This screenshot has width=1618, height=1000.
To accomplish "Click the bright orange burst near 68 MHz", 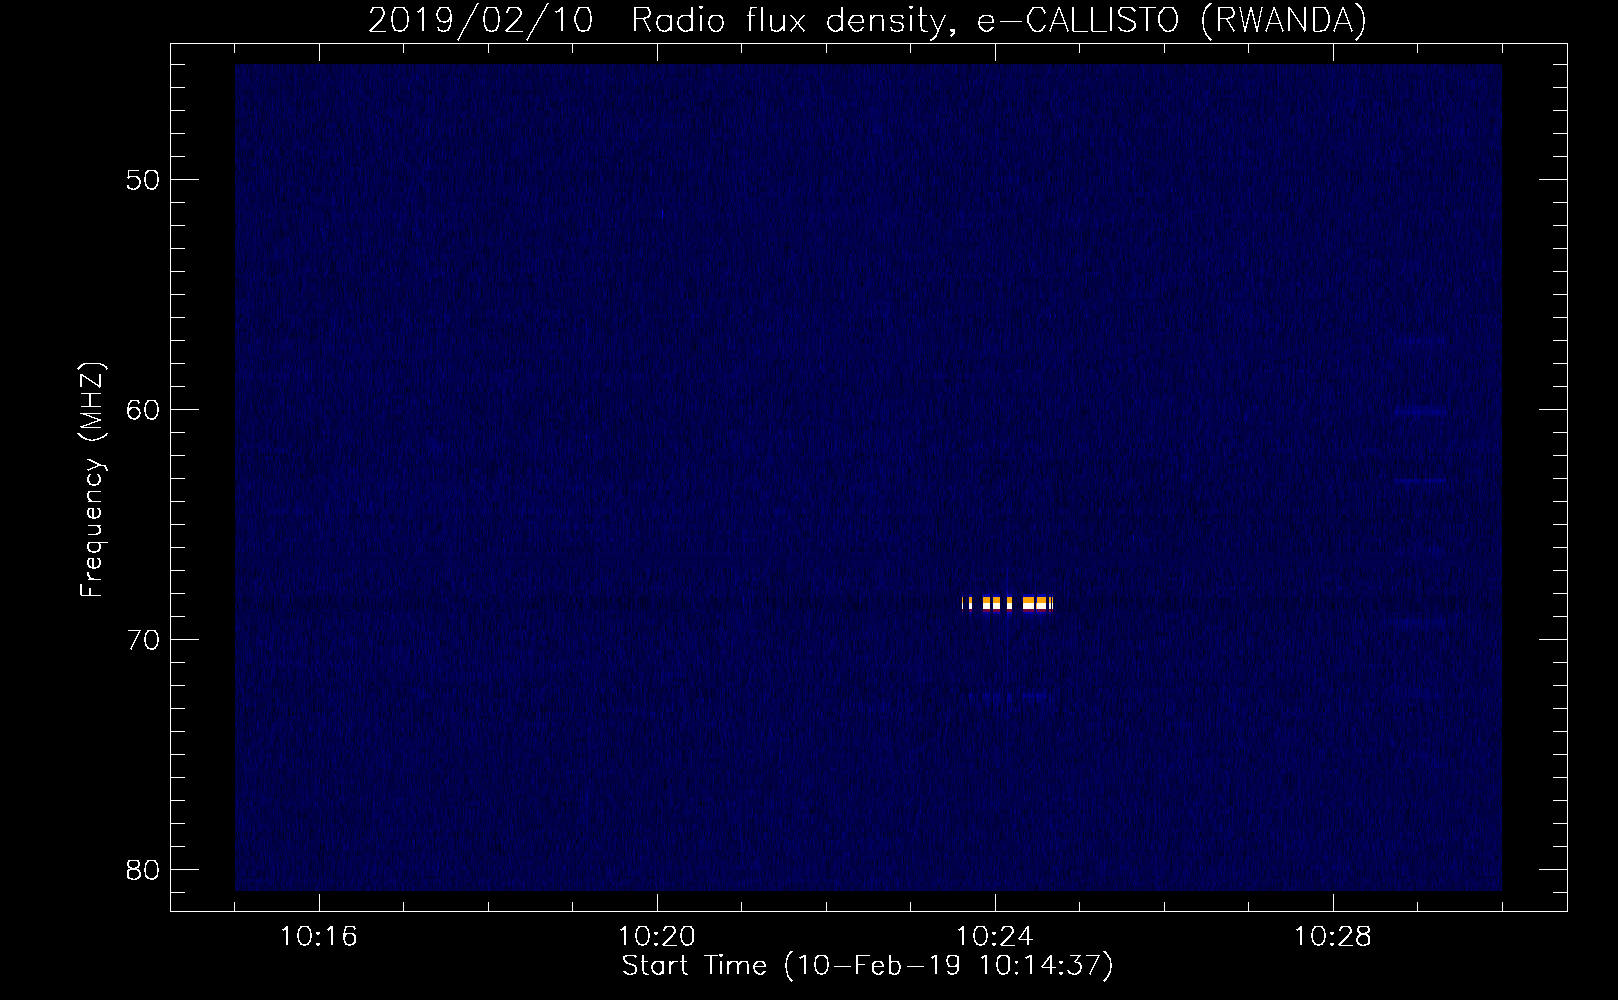I will [1007, 603].
